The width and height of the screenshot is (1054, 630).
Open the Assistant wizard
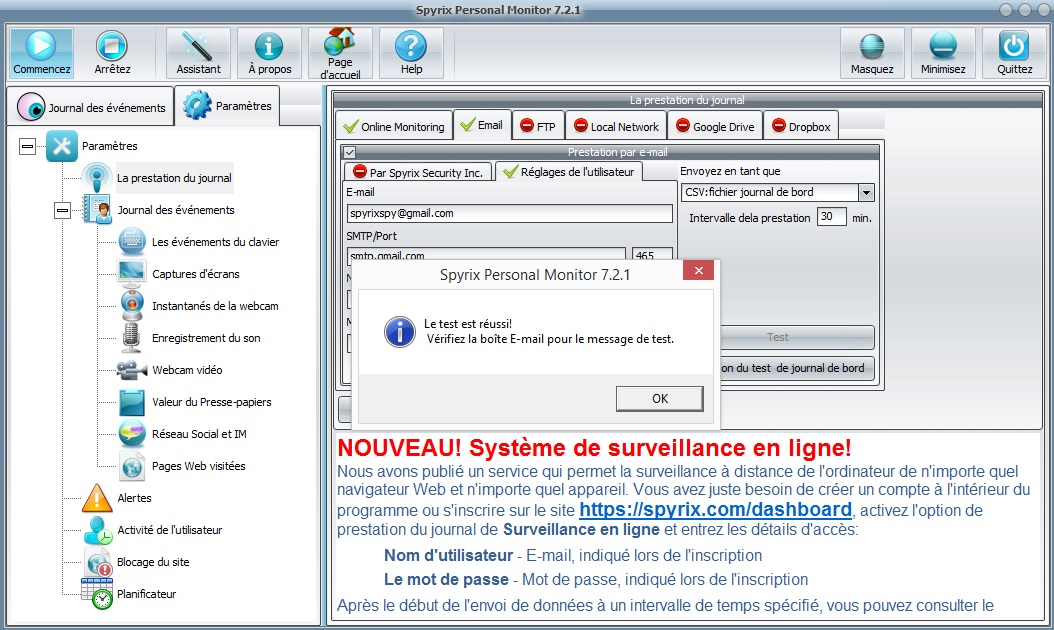pyautogui.click(x=198, y=52)
